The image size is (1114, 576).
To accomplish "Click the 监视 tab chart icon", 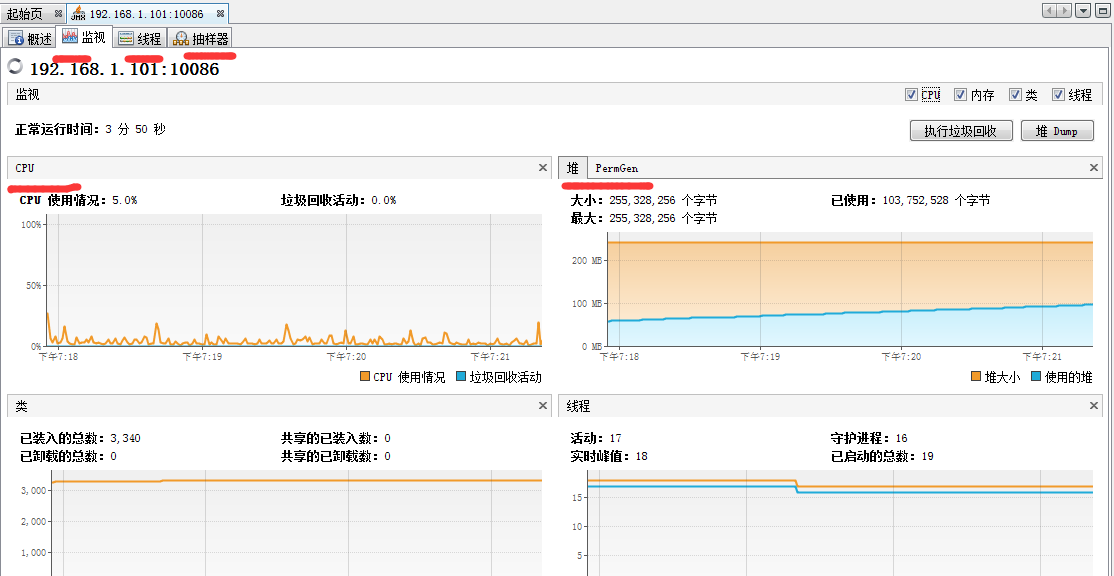I will tap(70, 37).
